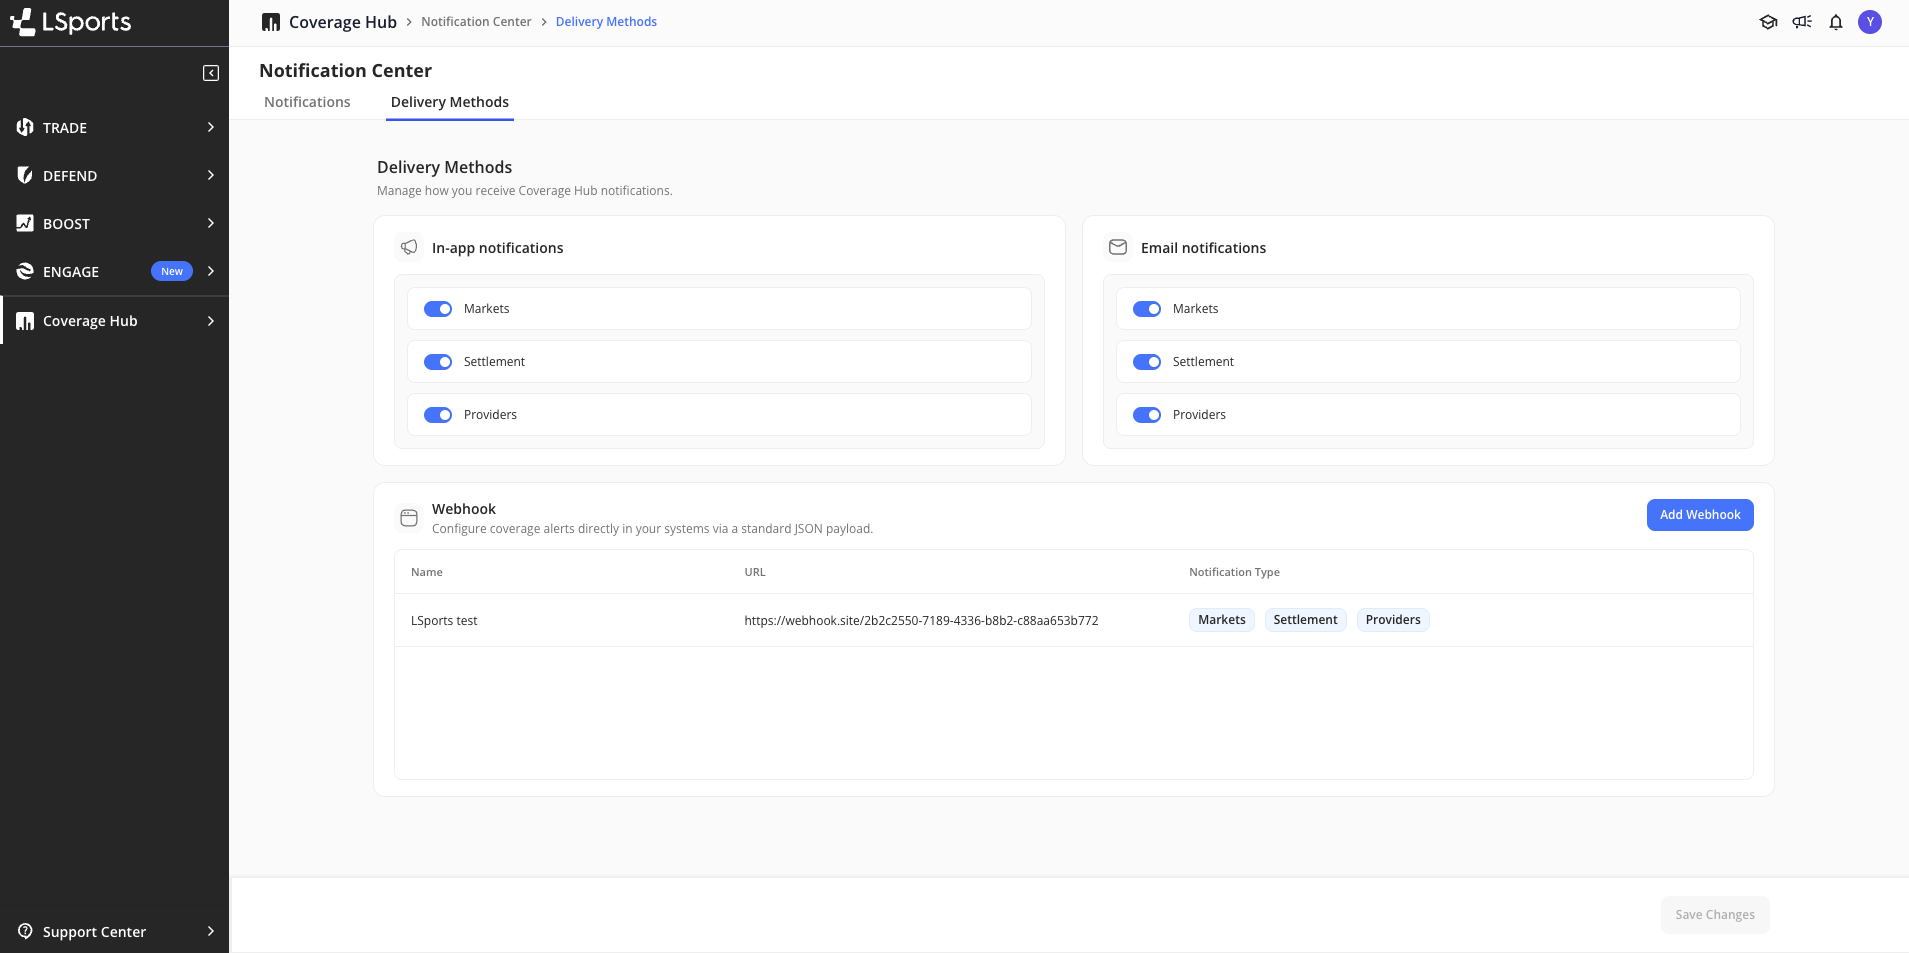This screenshot has width=1909, height=953.
Task: Toggle in-app Markets notifications
Action: pyautogui.click(x=438, y=309)
